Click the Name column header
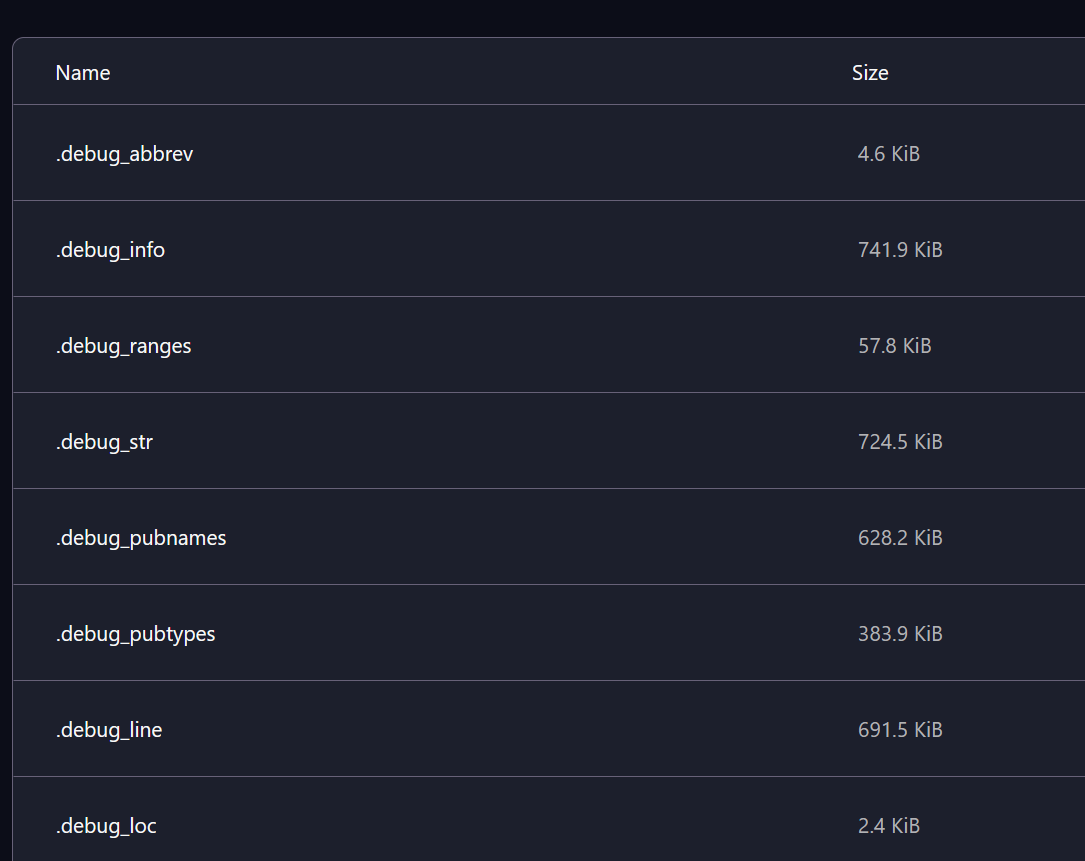 tap(83, 73)
